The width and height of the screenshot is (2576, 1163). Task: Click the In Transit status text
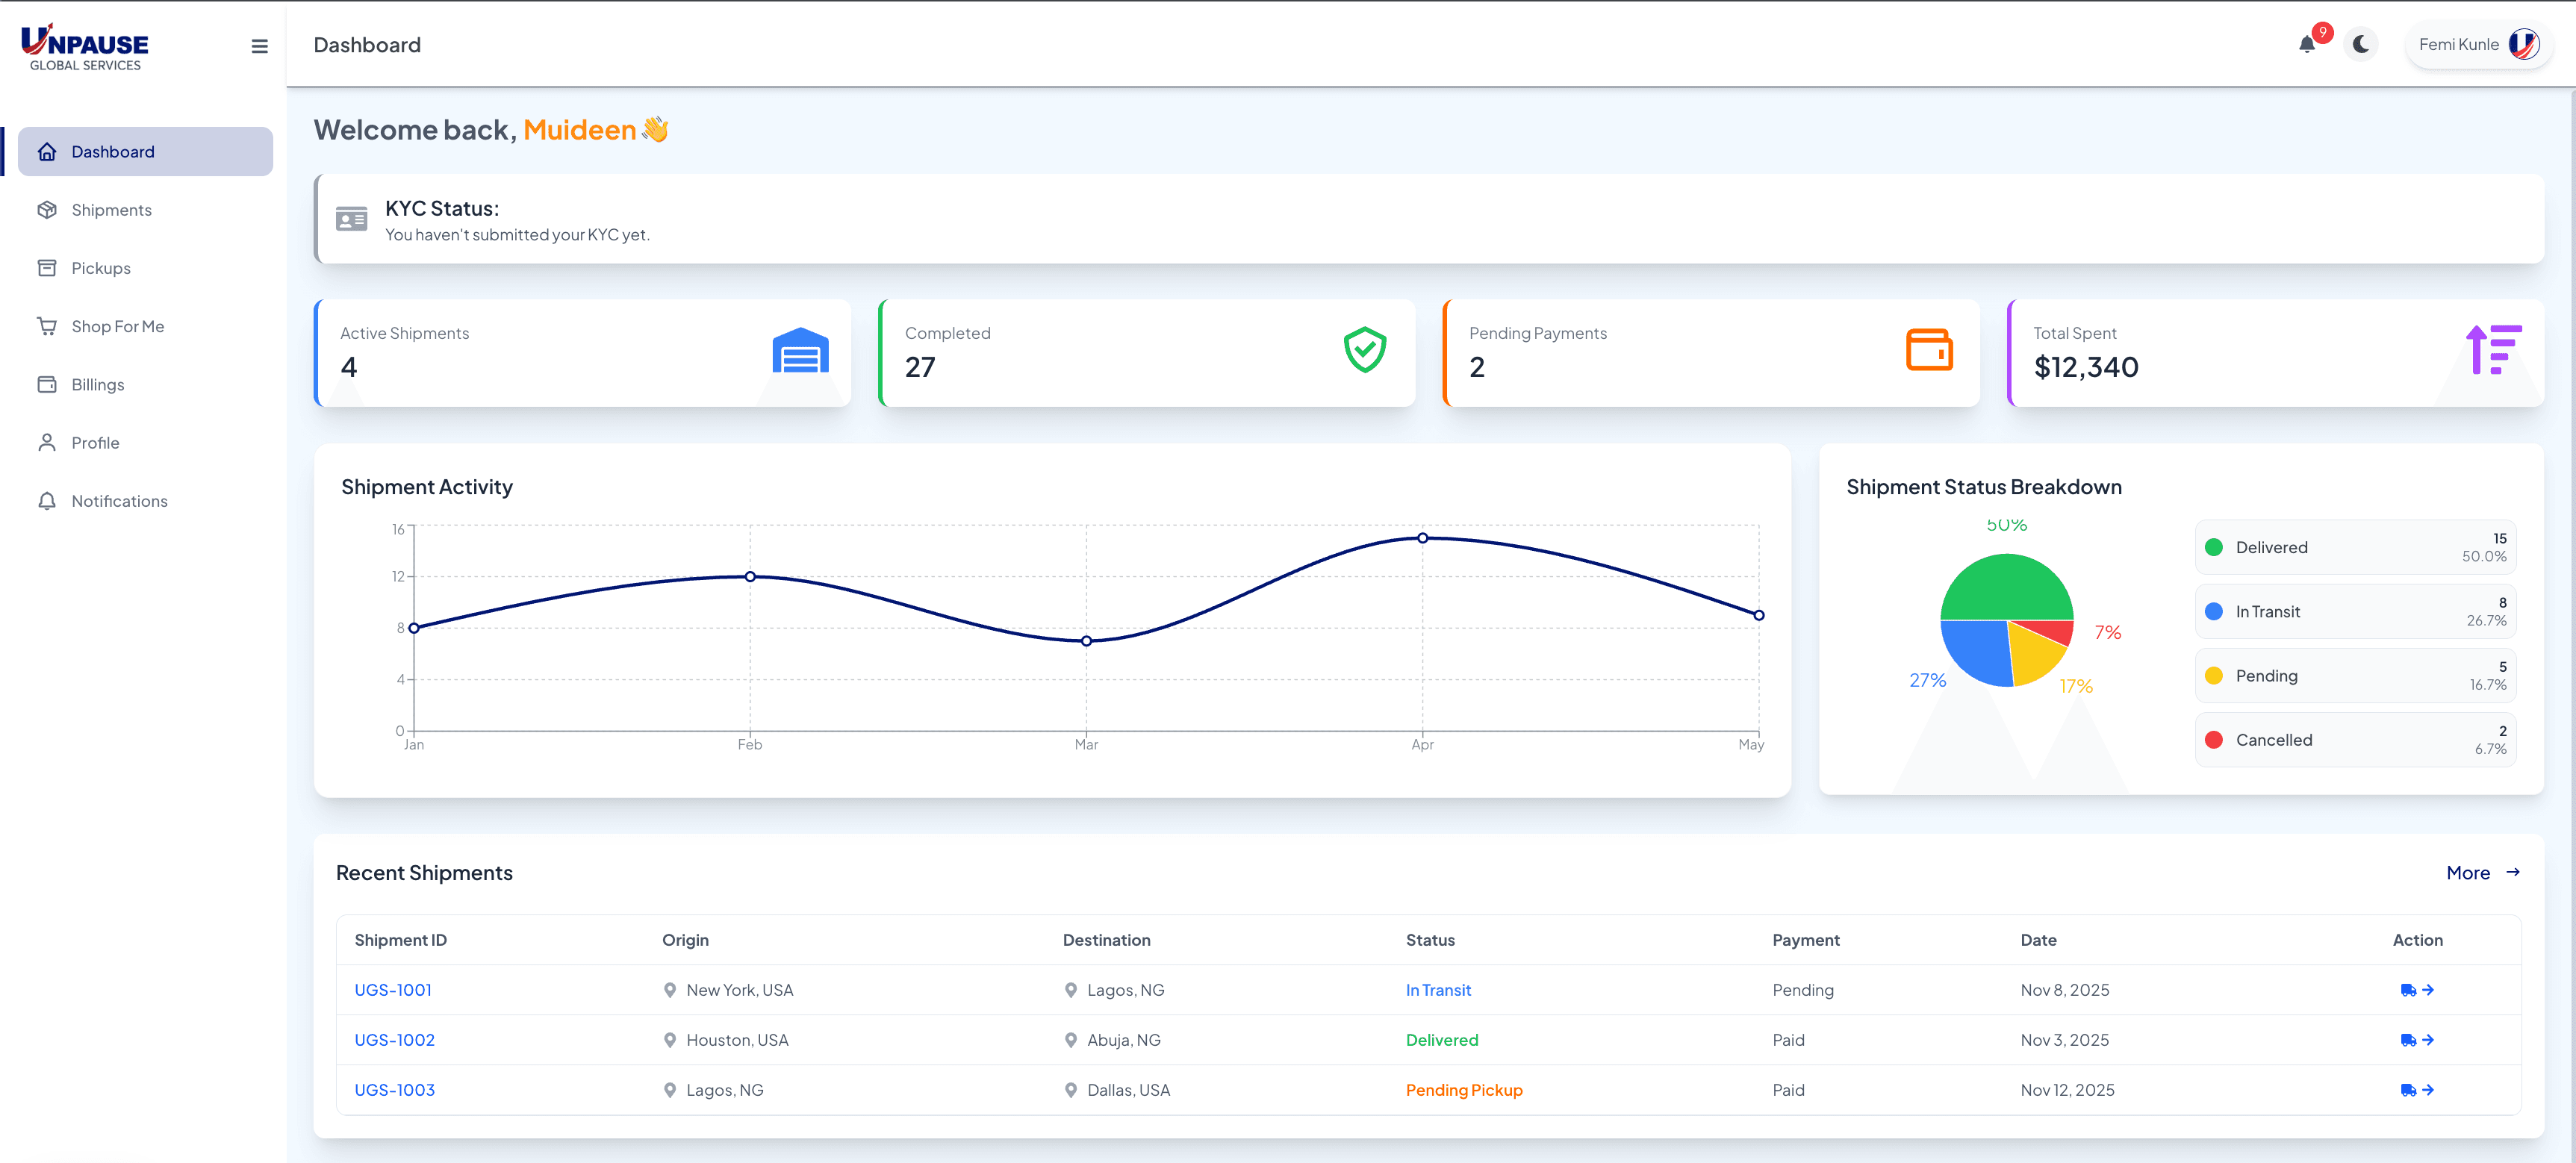[x=1437, y=989]
